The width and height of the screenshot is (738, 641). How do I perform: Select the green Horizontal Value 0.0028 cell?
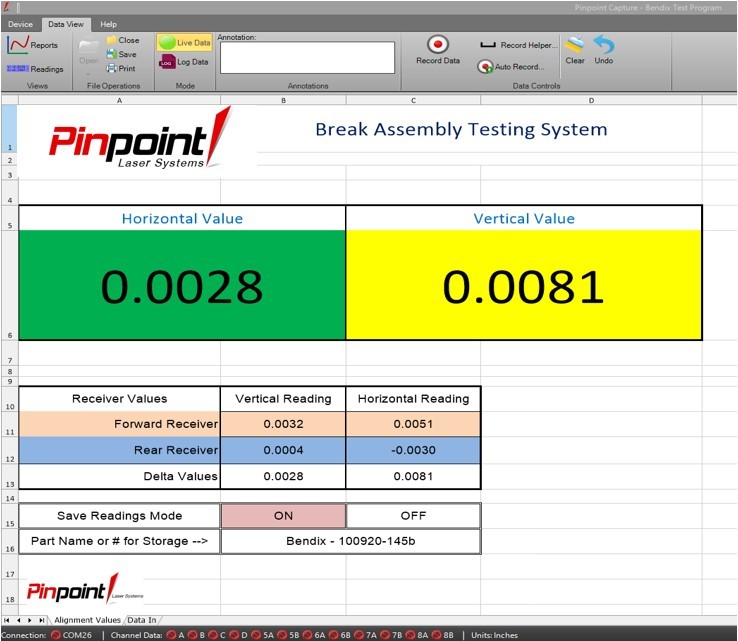point(182,285)
